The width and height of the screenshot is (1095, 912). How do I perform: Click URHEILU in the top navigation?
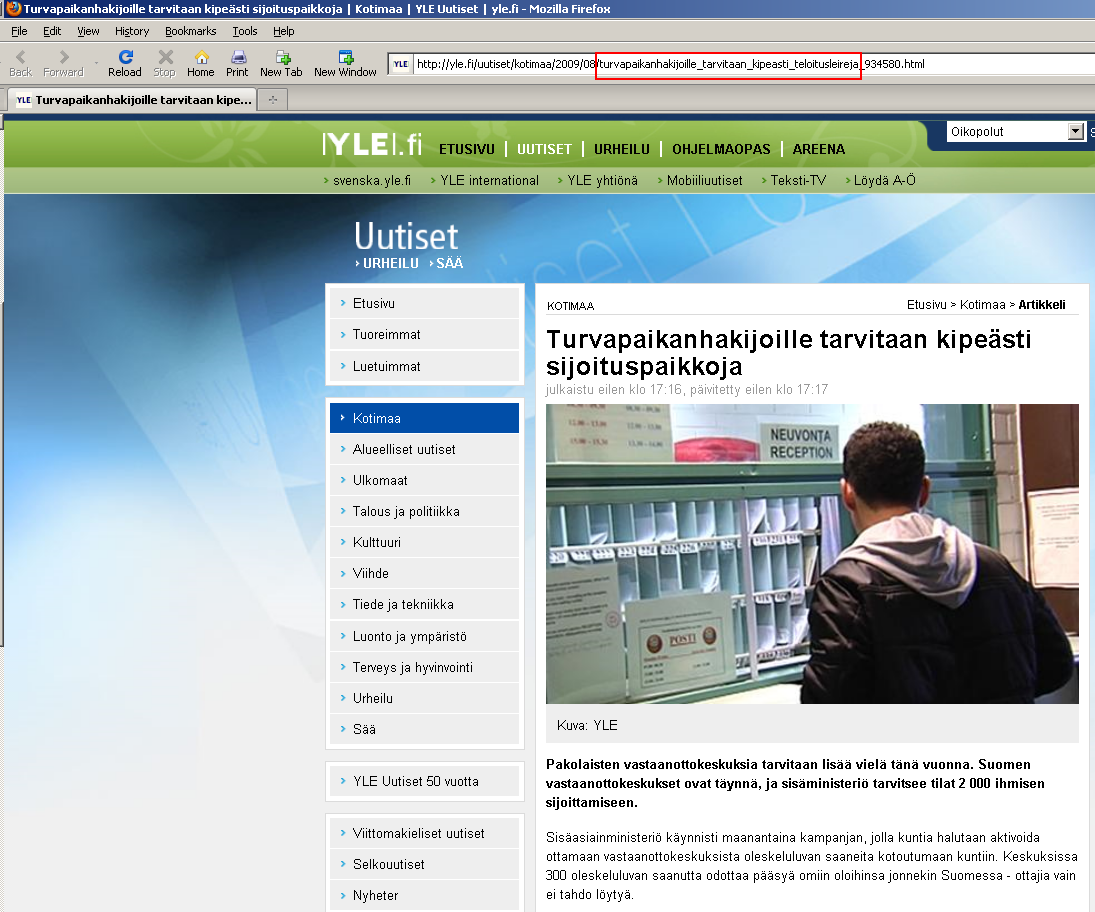tap(621, 149)
